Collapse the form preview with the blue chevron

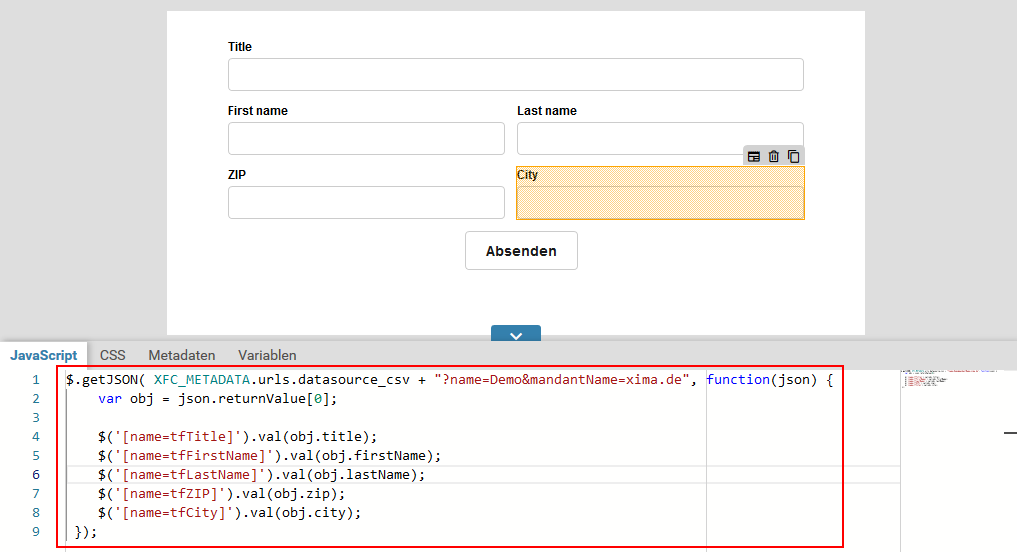click(x=516, y=335)
